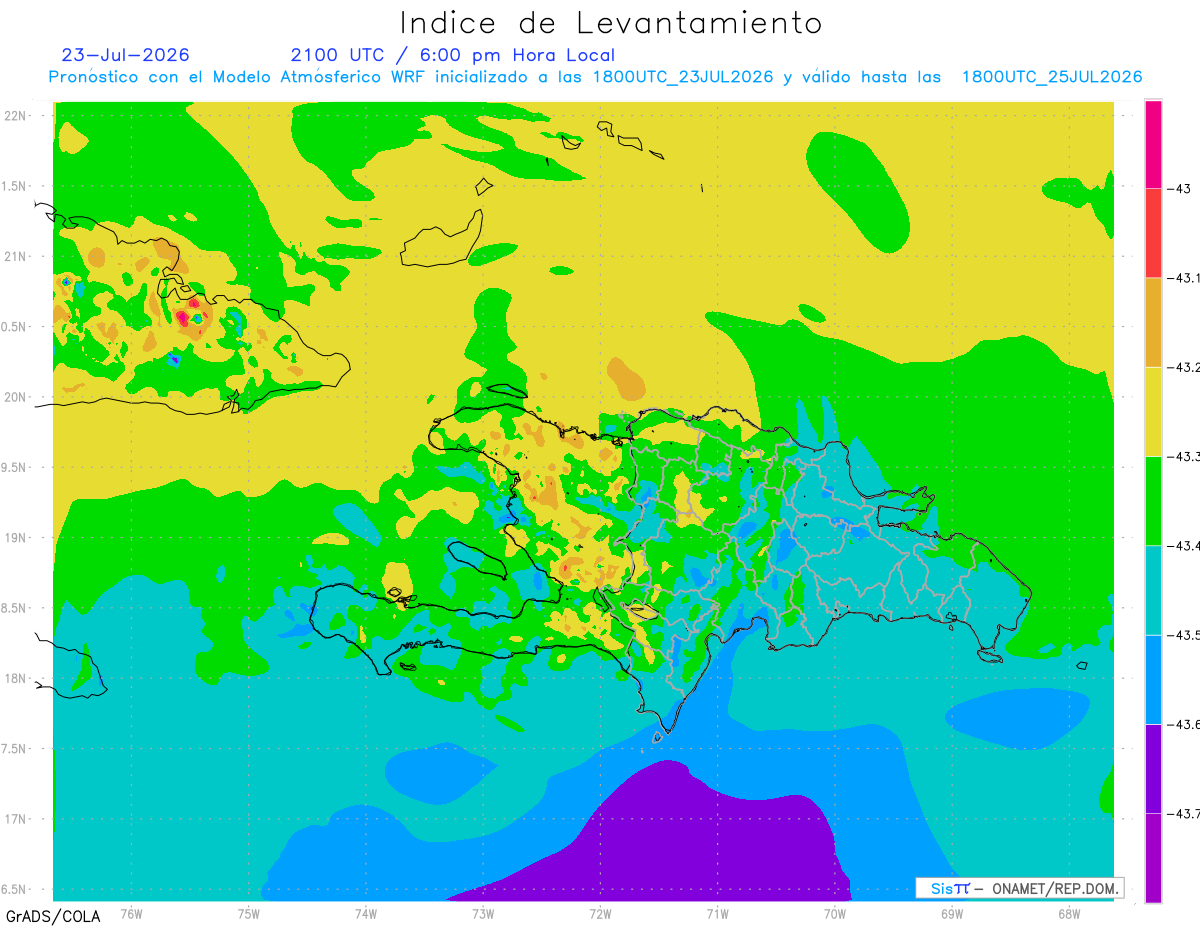The height and width of the screenshot is (927, 1200).
Task: Click the '69W' longitude label
Action: (x=952, y=913)
